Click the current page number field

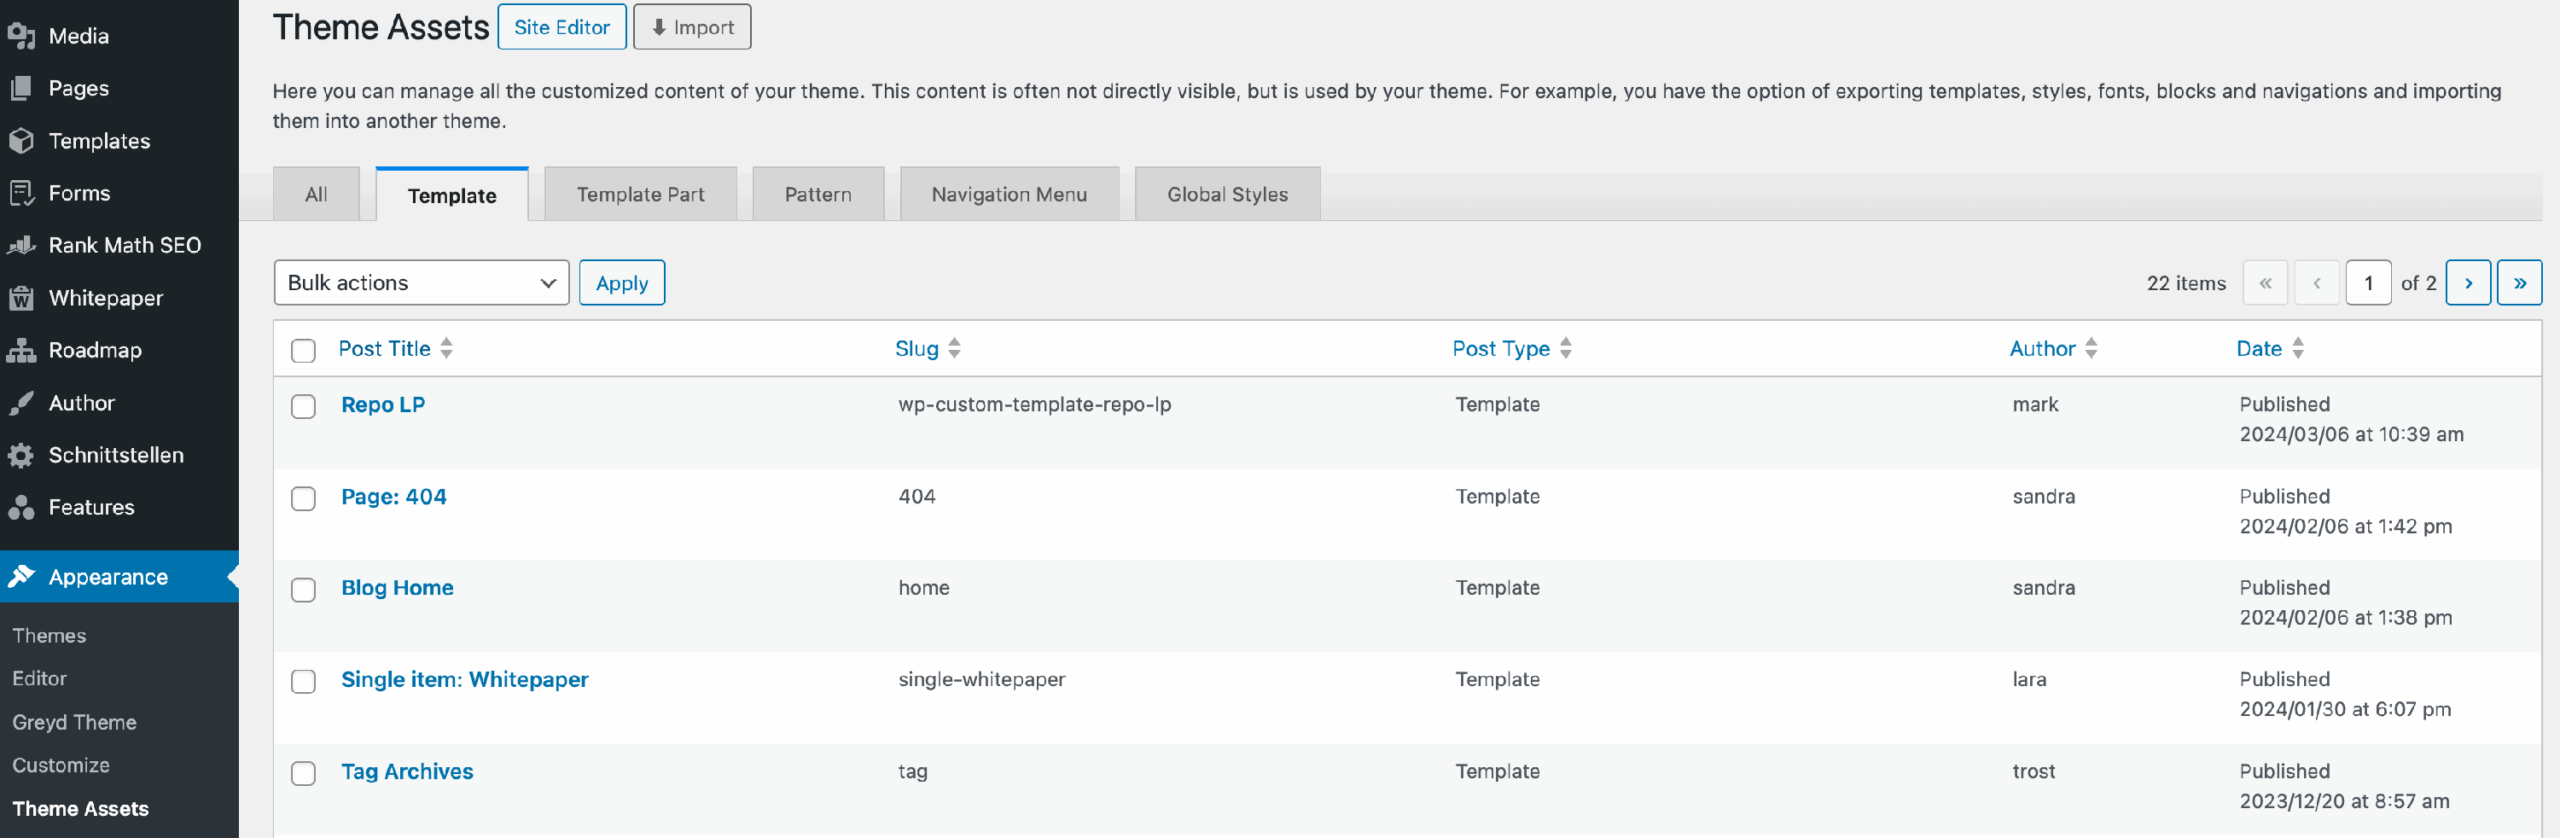2368,283
